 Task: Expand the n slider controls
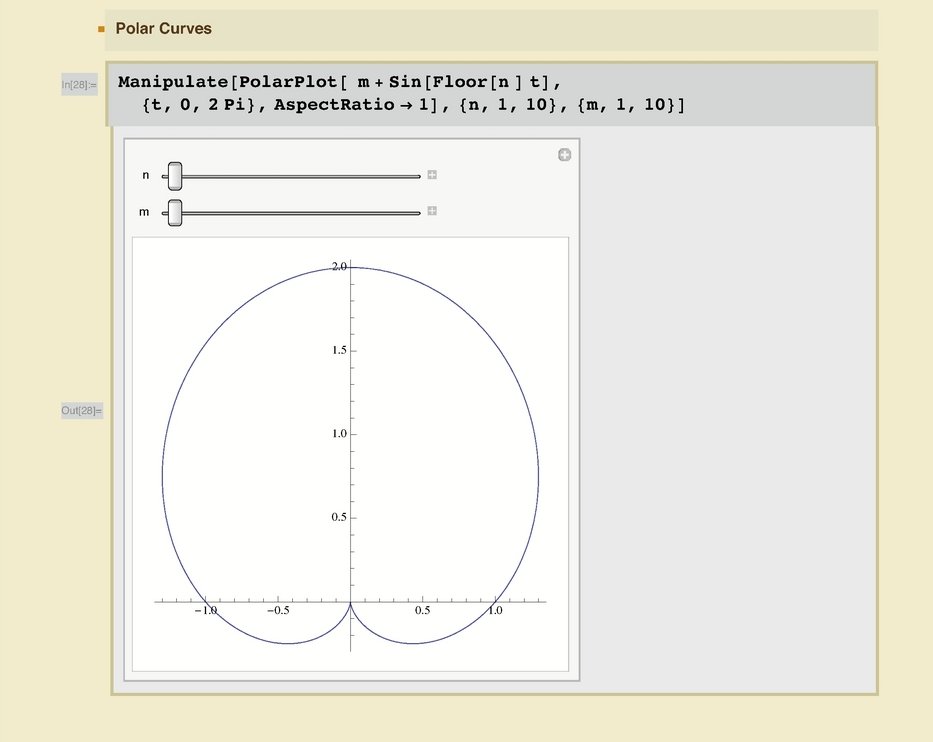(x=432, y=175)
